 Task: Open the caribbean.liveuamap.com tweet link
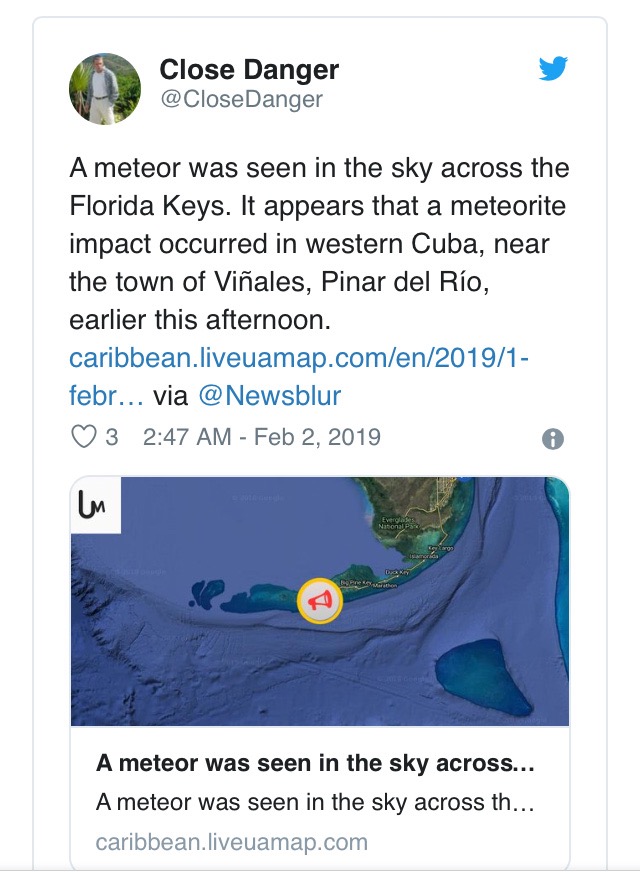(298, 358)
